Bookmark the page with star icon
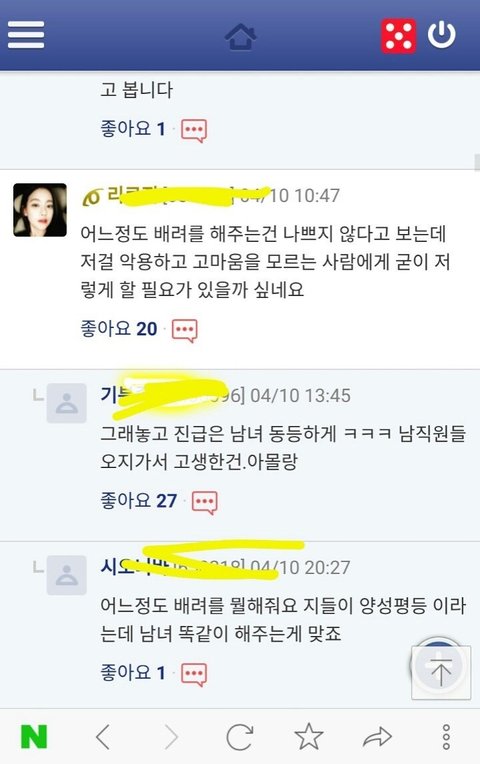 point(308,736)
